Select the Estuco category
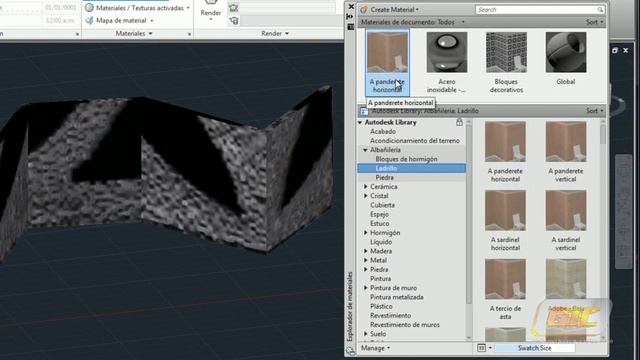Screen dimensions: 640x360 [380, 223]
